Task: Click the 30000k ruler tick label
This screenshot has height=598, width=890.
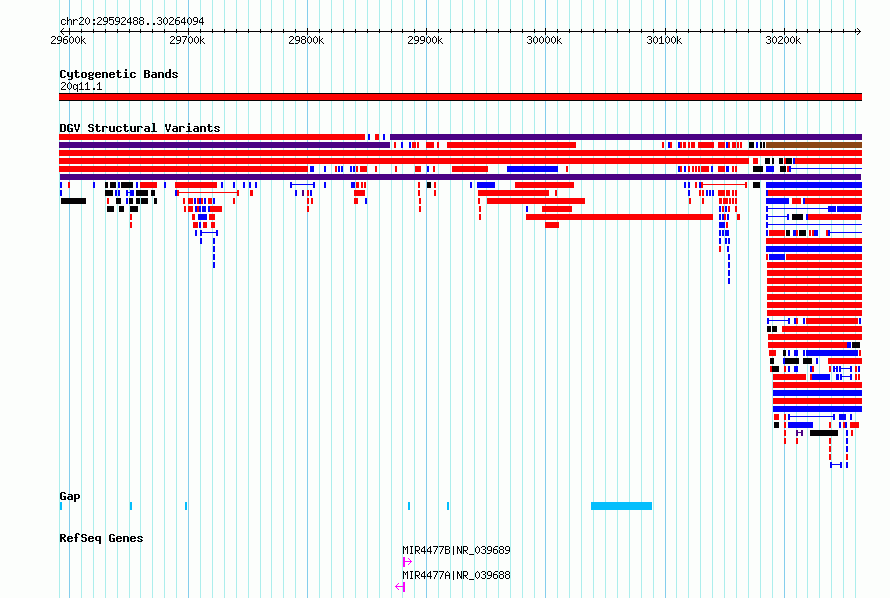Action: tap(544, 40)
